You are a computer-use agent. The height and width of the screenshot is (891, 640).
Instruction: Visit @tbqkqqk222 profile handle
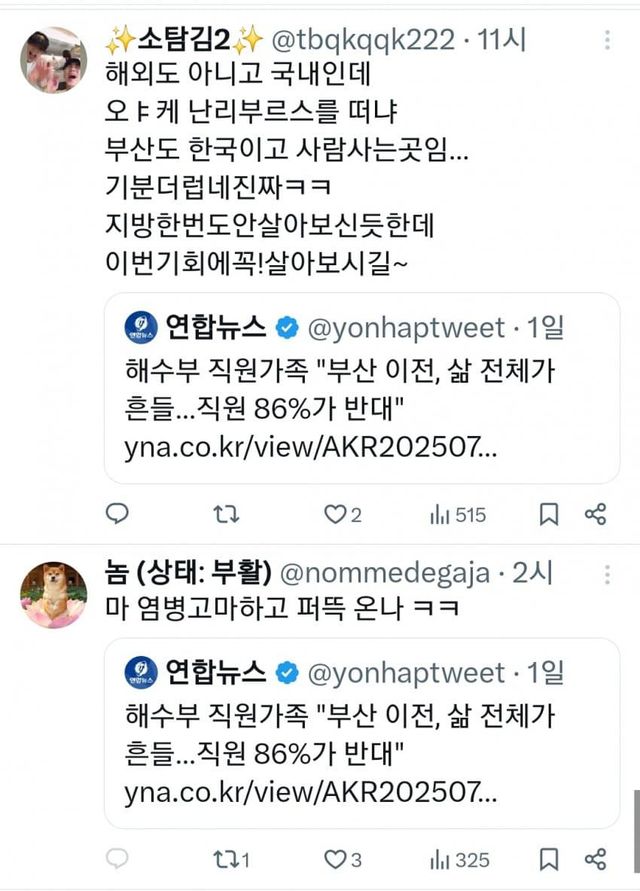pos(360,41)
